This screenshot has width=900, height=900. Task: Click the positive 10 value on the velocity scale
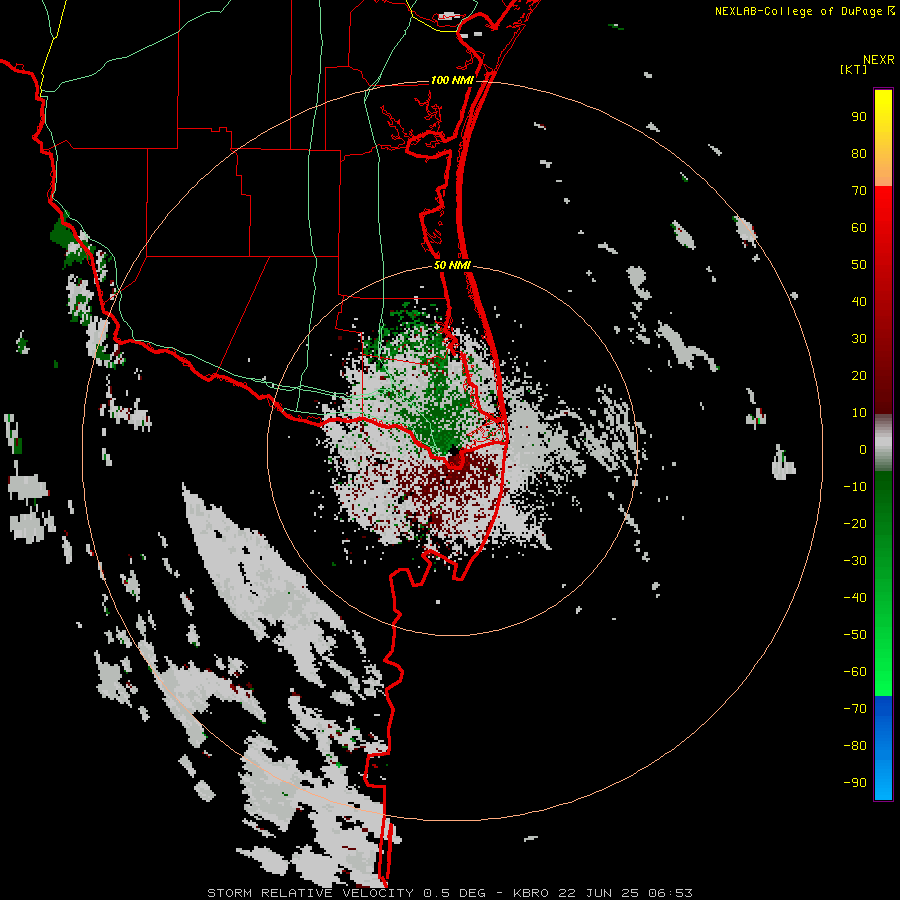point(859,413)
